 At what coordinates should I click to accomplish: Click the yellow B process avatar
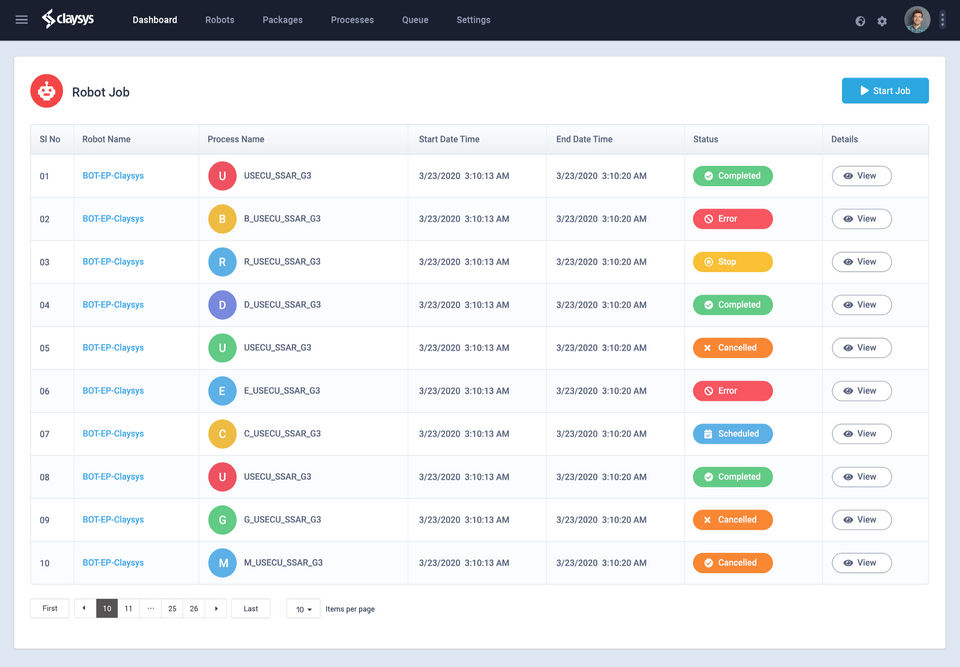pos(222,219)
